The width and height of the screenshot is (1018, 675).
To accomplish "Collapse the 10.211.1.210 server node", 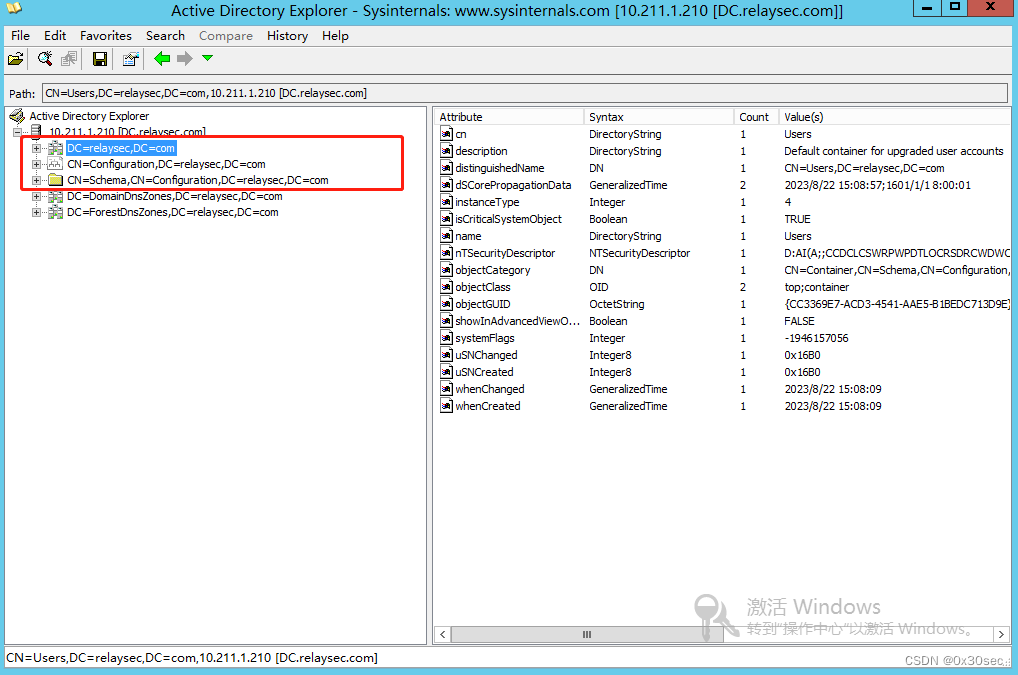I will (x=18, y=132).
